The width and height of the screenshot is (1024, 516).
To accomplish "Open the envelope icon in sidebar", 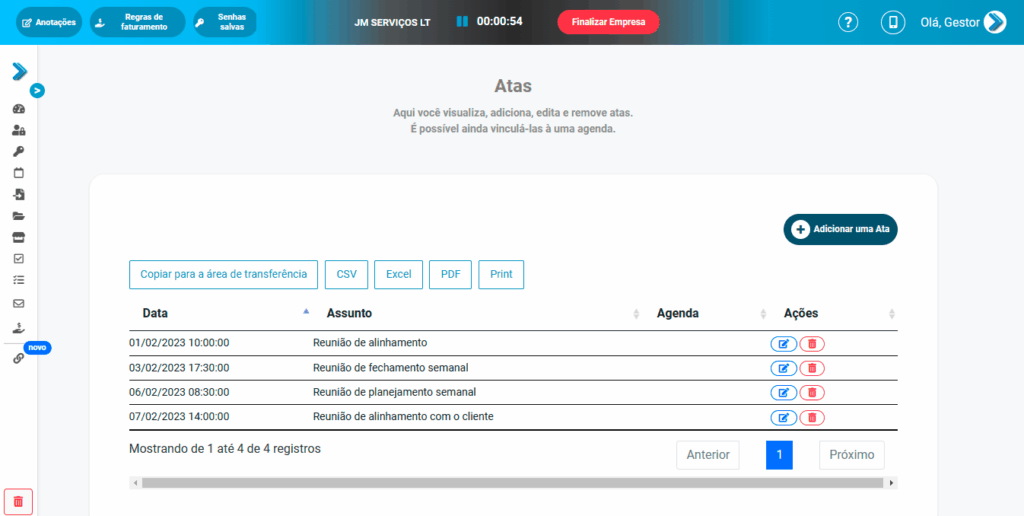I will (x=18, y=304).
